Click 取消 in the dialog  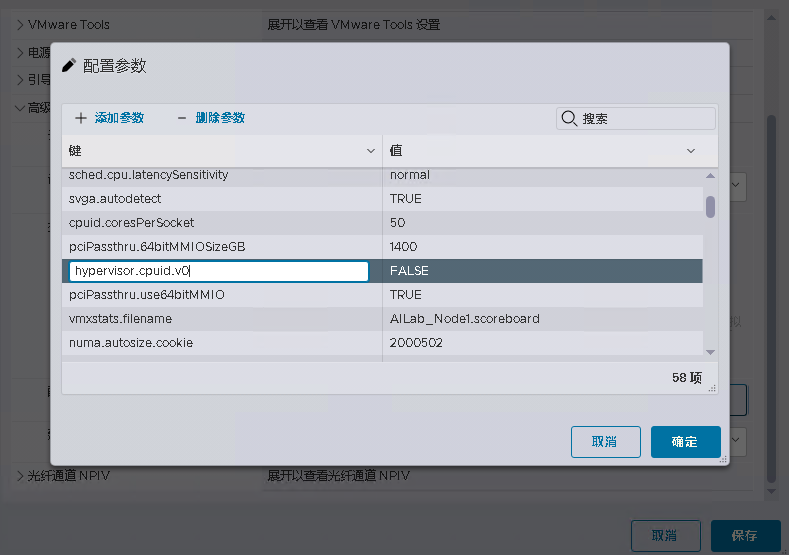[605, 441]
